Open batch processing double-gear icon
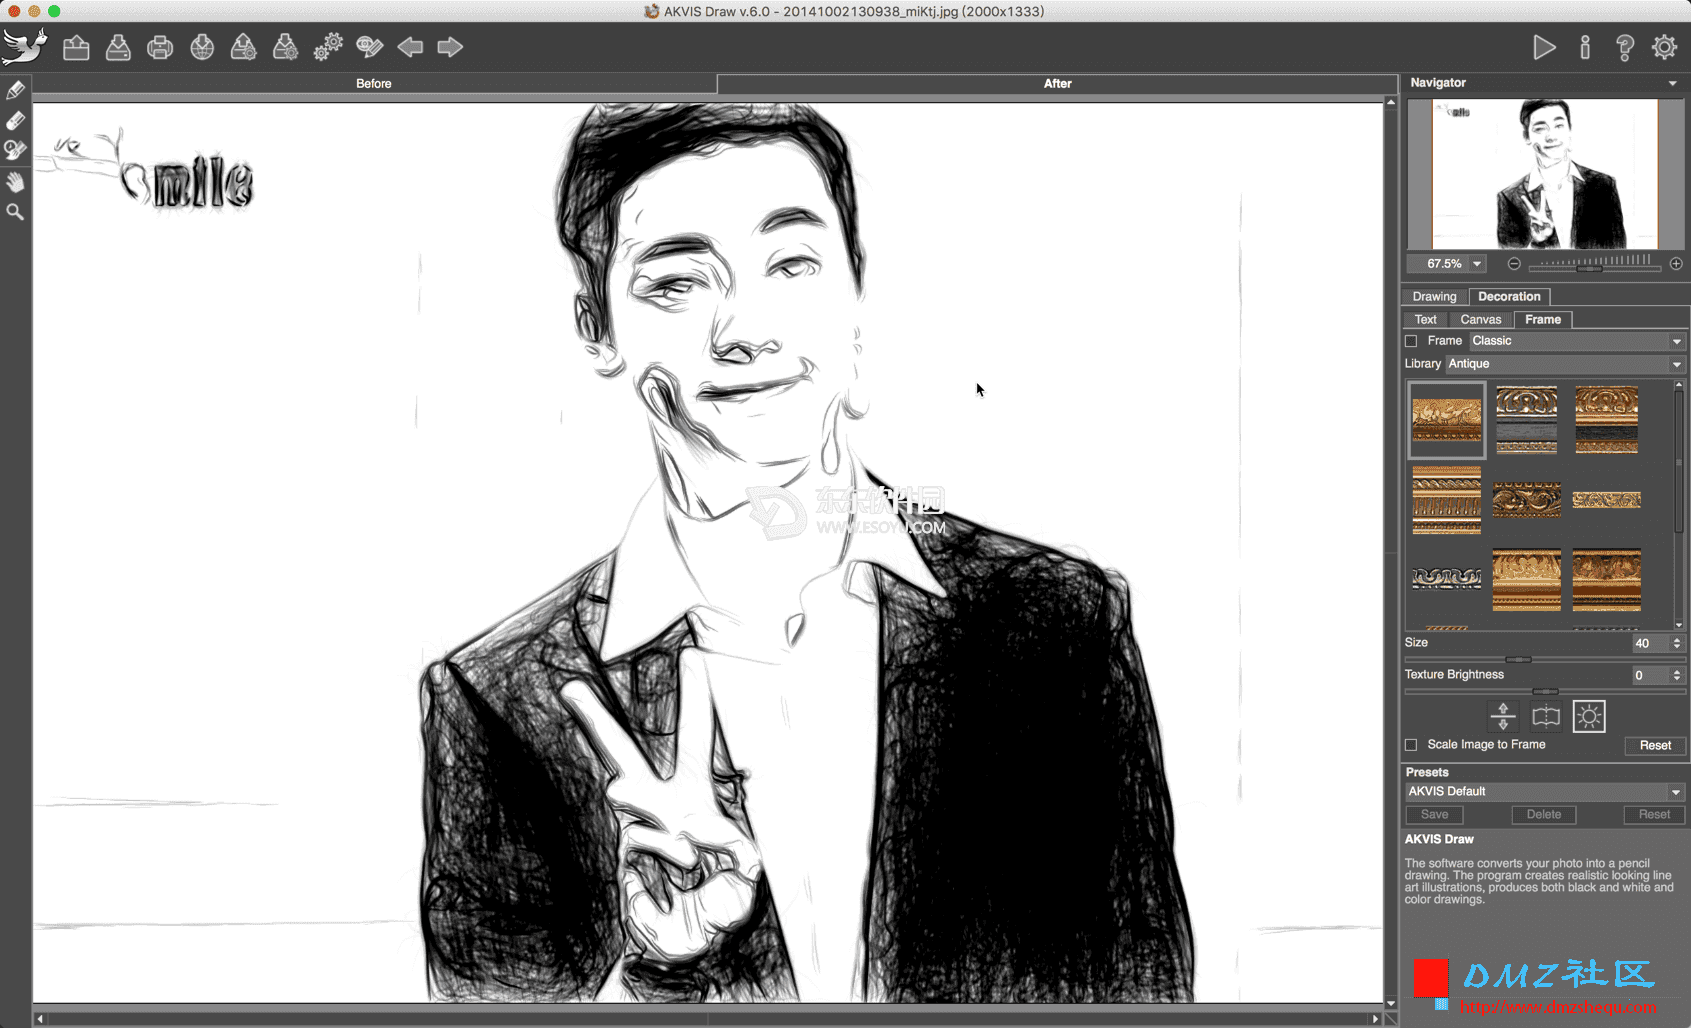Image resolution: width=1691 pixels, height=1028 pixels. click(327, 47)
